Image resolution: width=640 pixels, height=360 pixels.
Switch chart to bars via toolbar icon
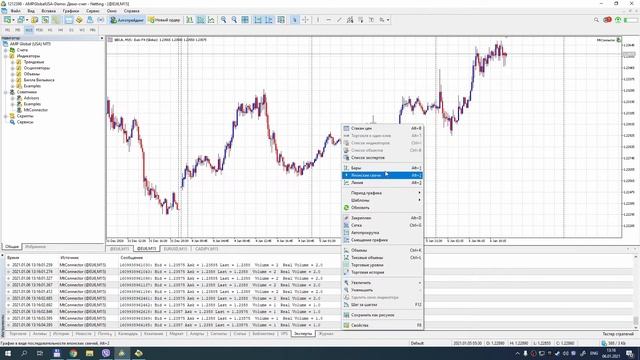tap(190, 20)
